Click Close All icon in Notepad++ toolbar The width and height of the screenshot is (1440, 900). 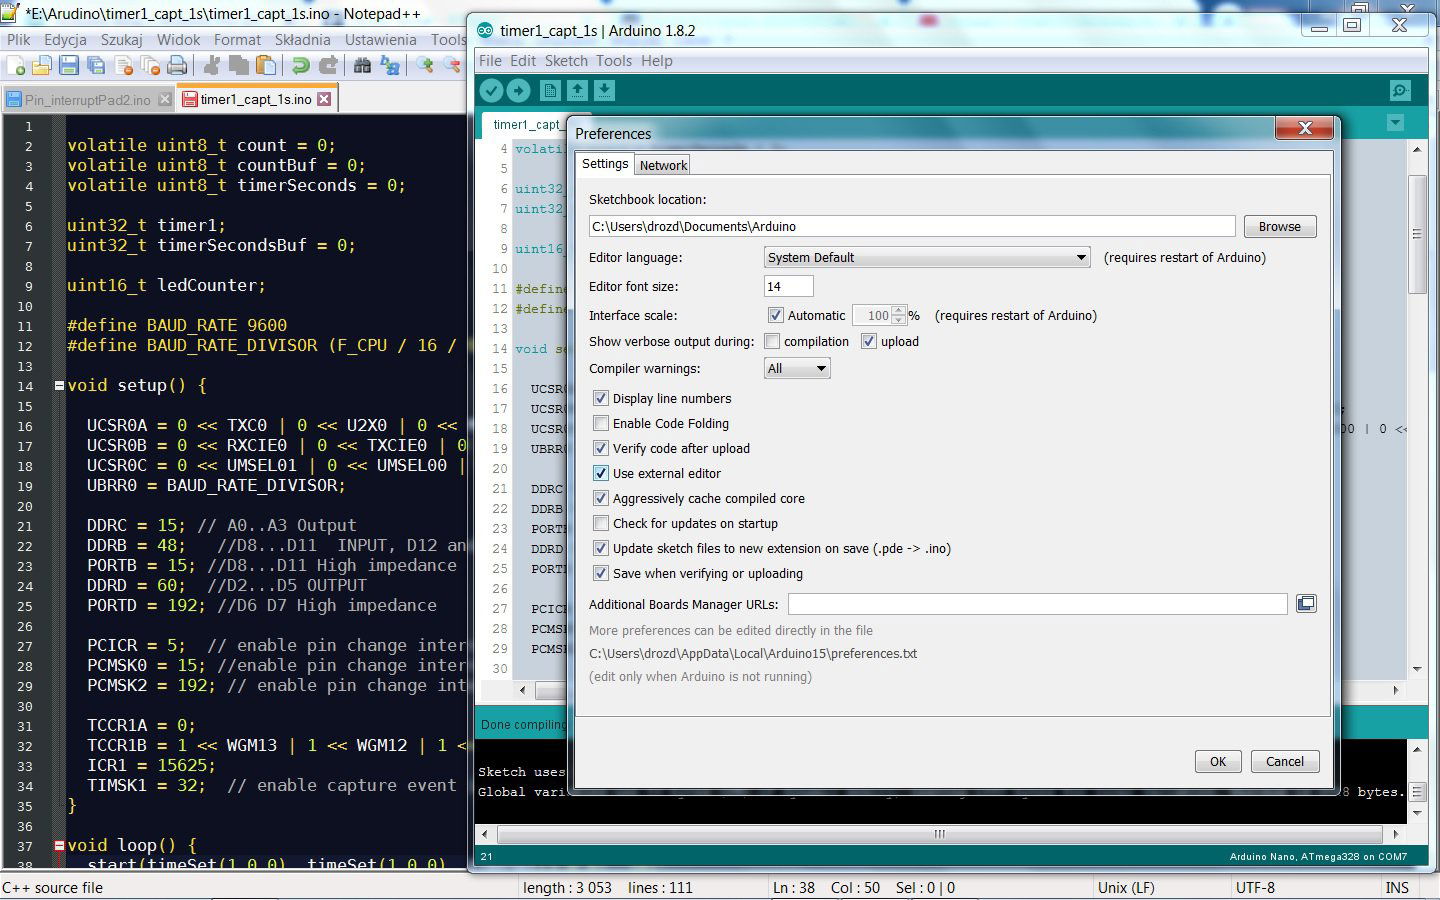click(150, 66)
